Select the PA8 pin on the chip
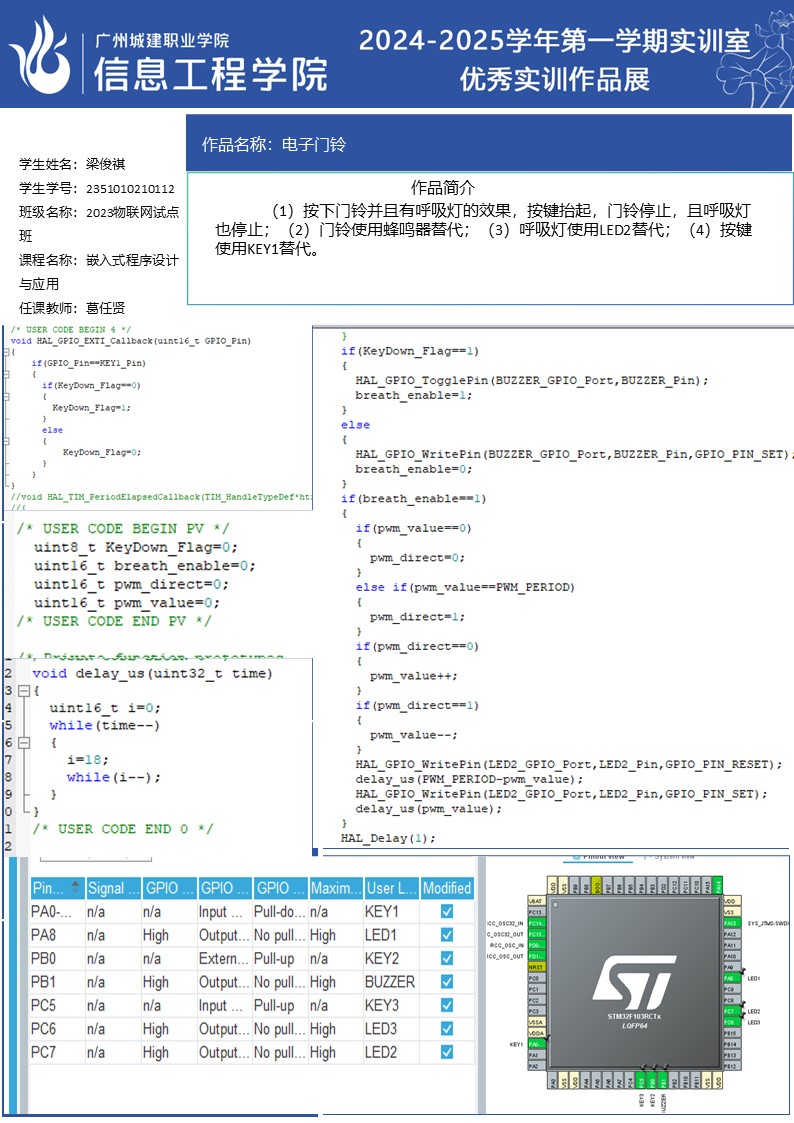The width and height of the screenshot is (794, 1123). click(729, 978)
